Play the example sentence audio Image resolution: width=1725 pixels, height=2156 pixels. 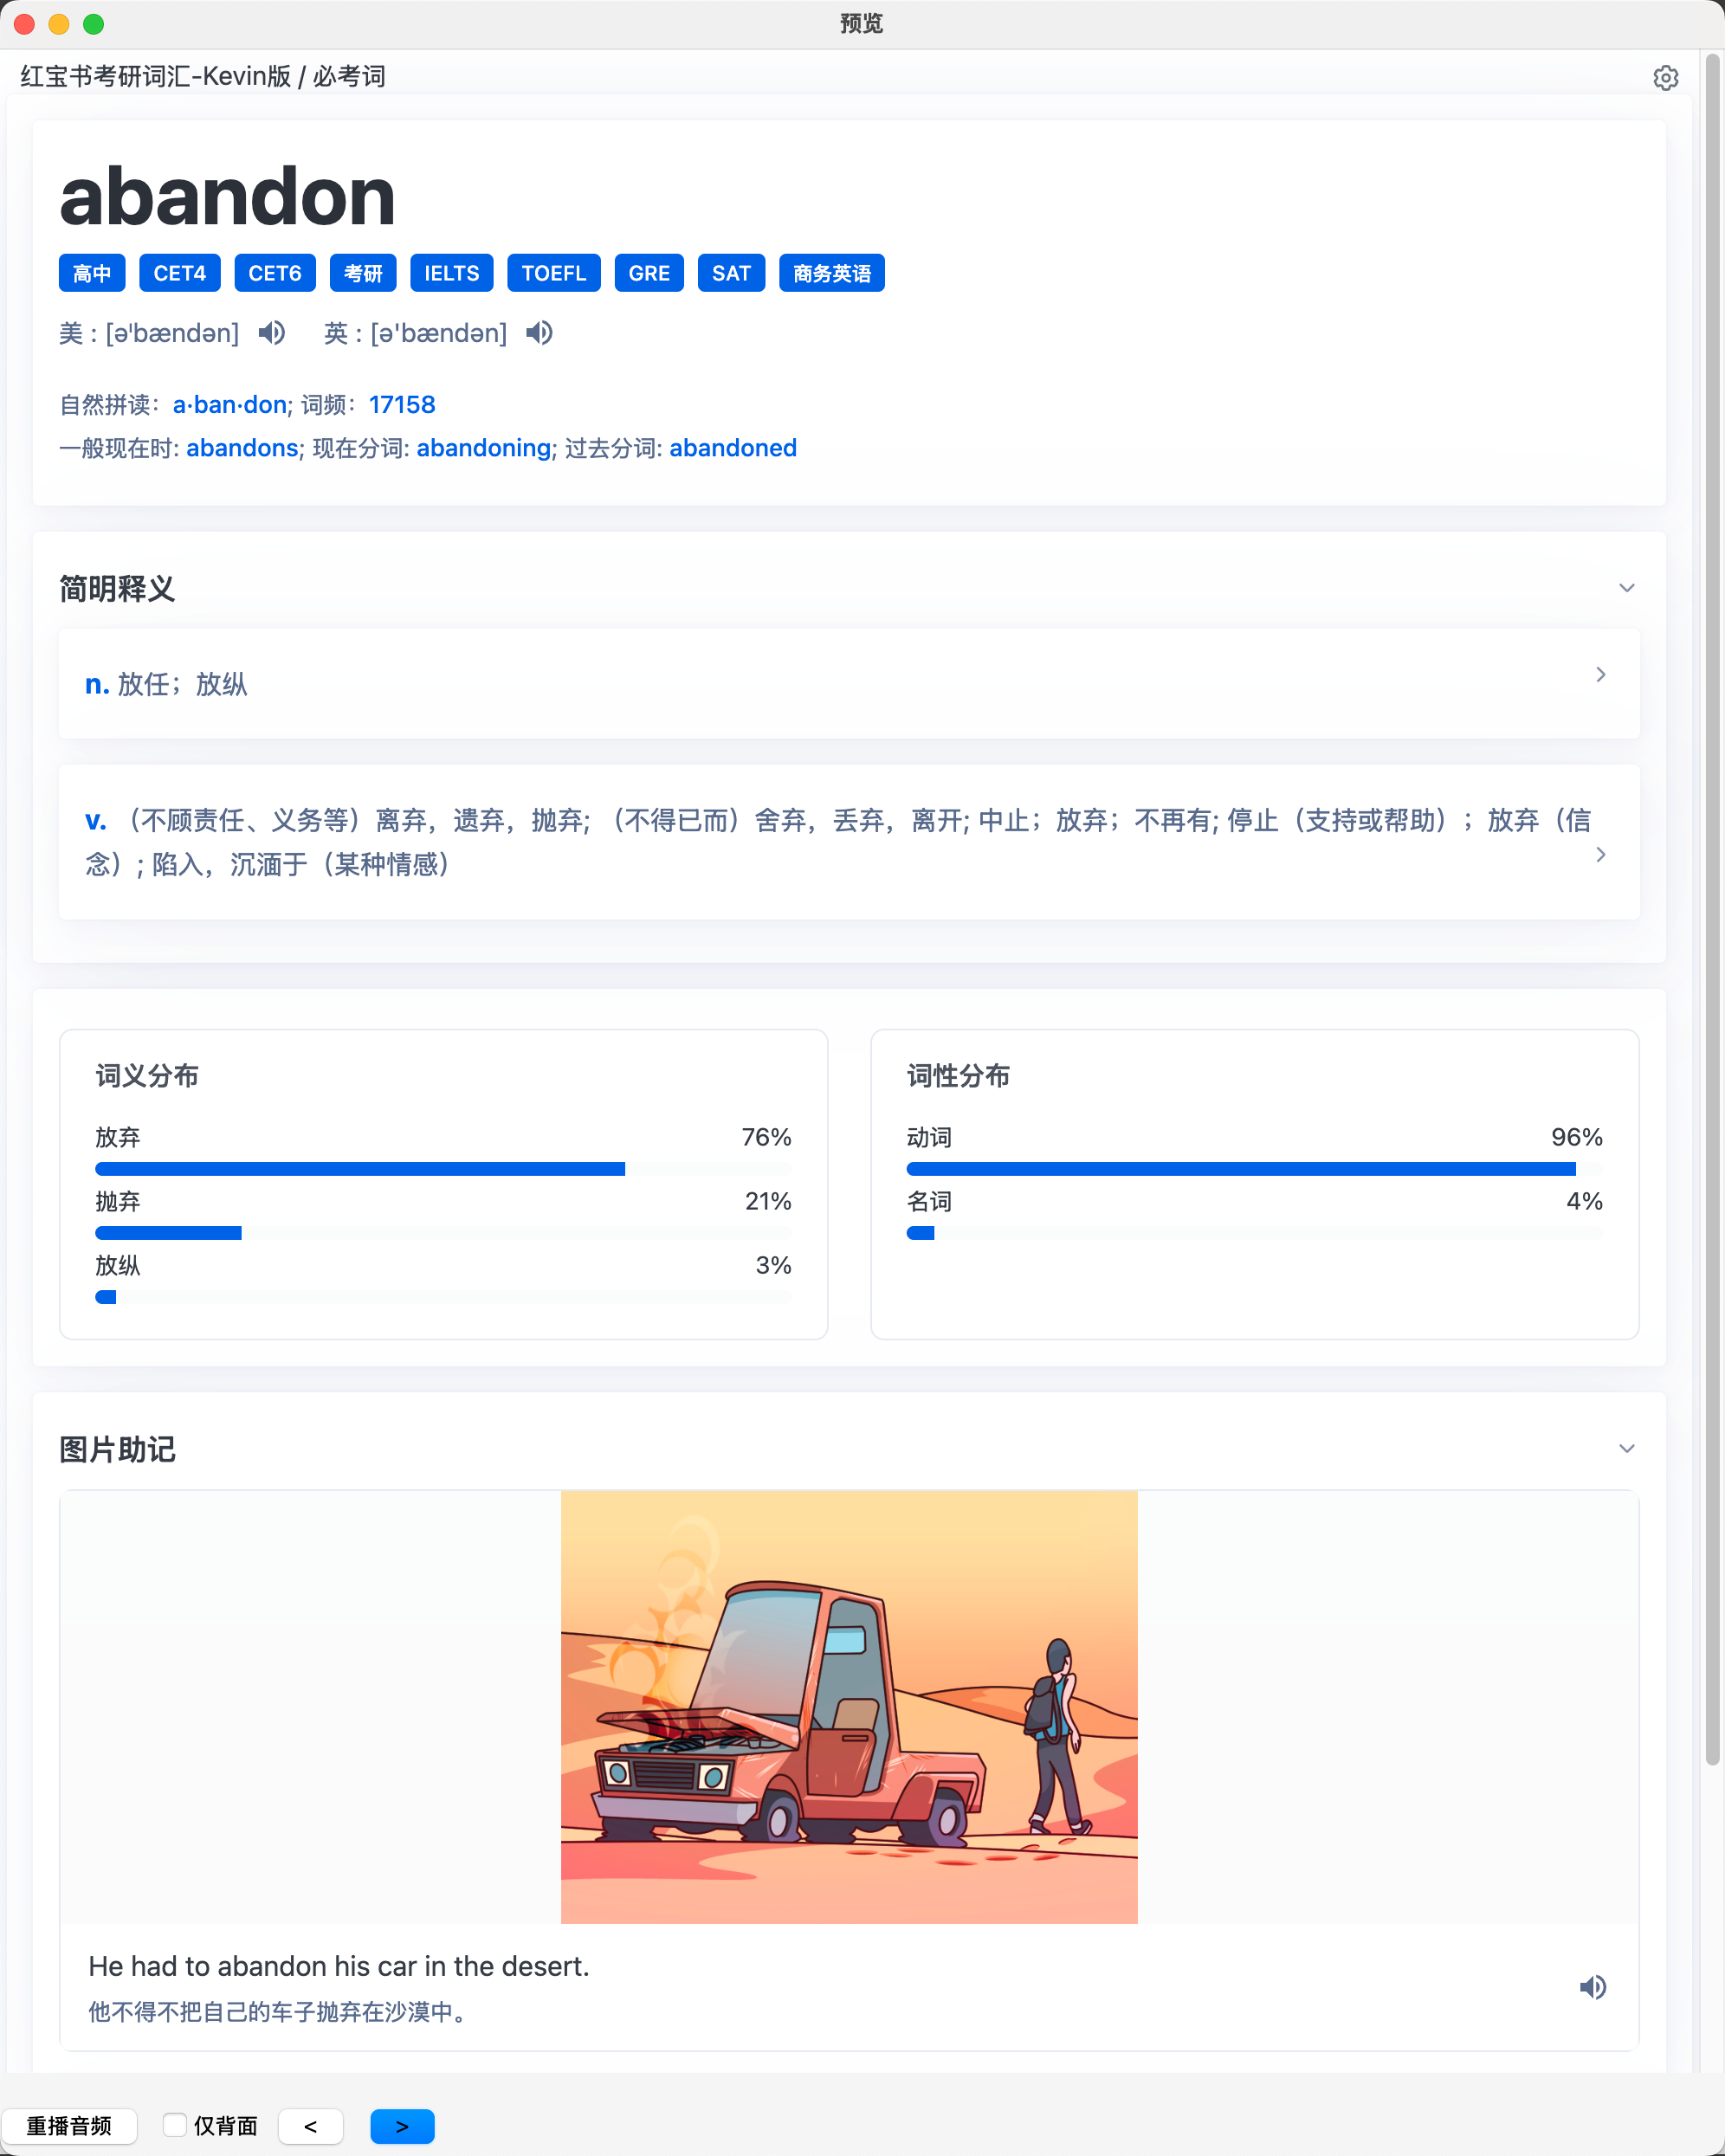pos(1592,1987)
